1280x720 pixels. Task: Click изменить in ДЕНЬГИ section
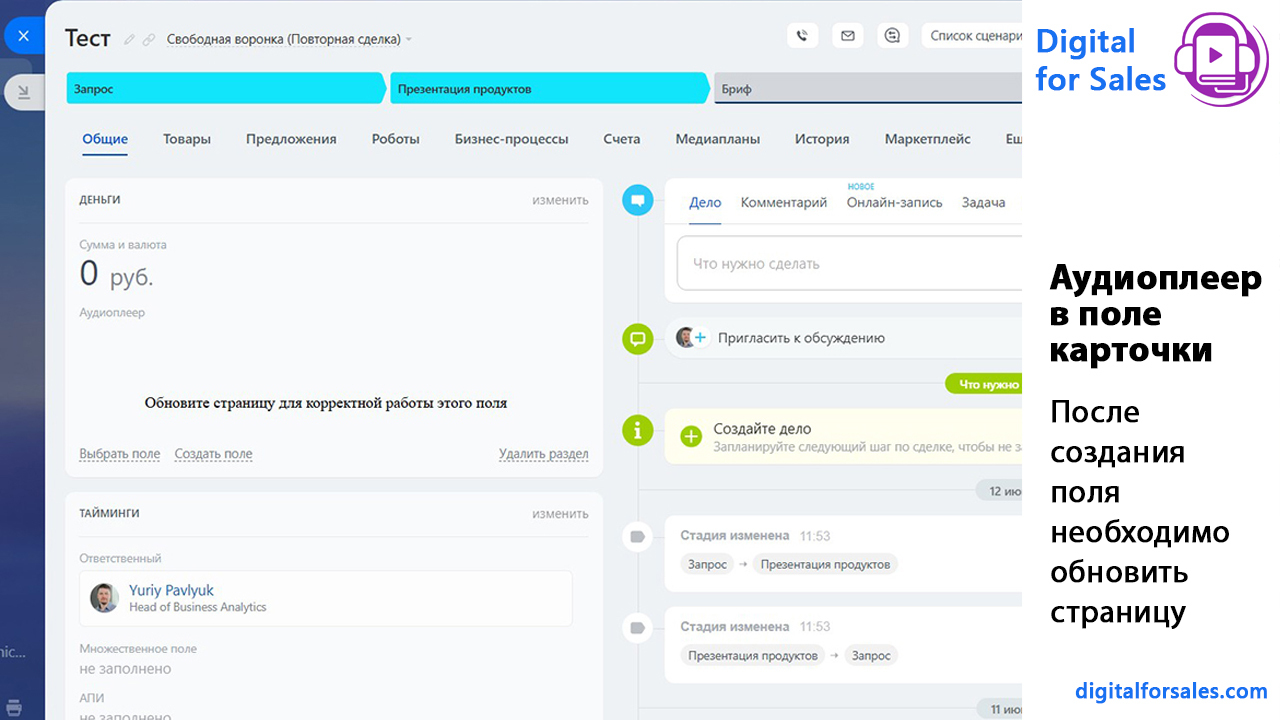560,200
